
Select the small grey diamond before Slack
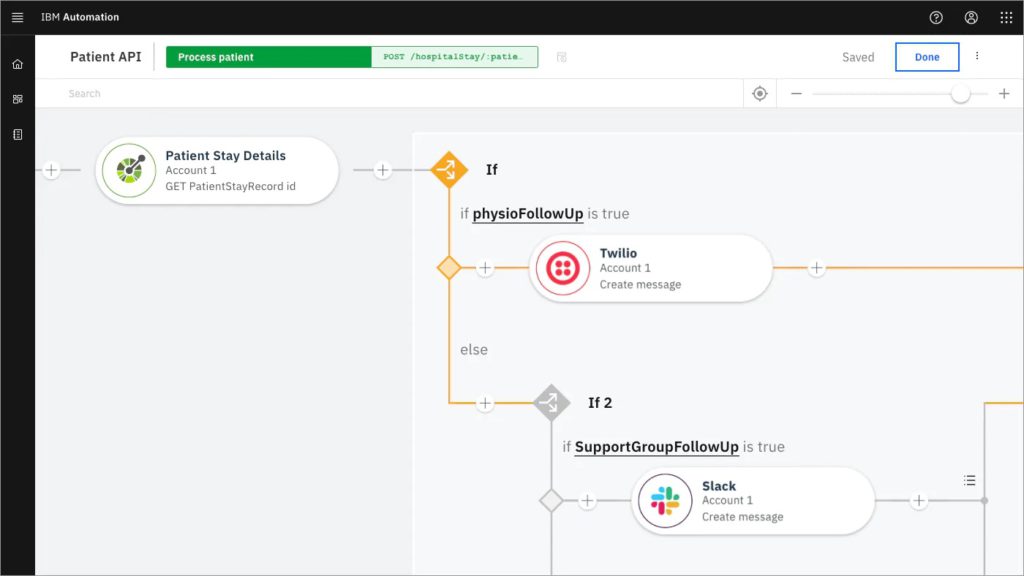551,501
